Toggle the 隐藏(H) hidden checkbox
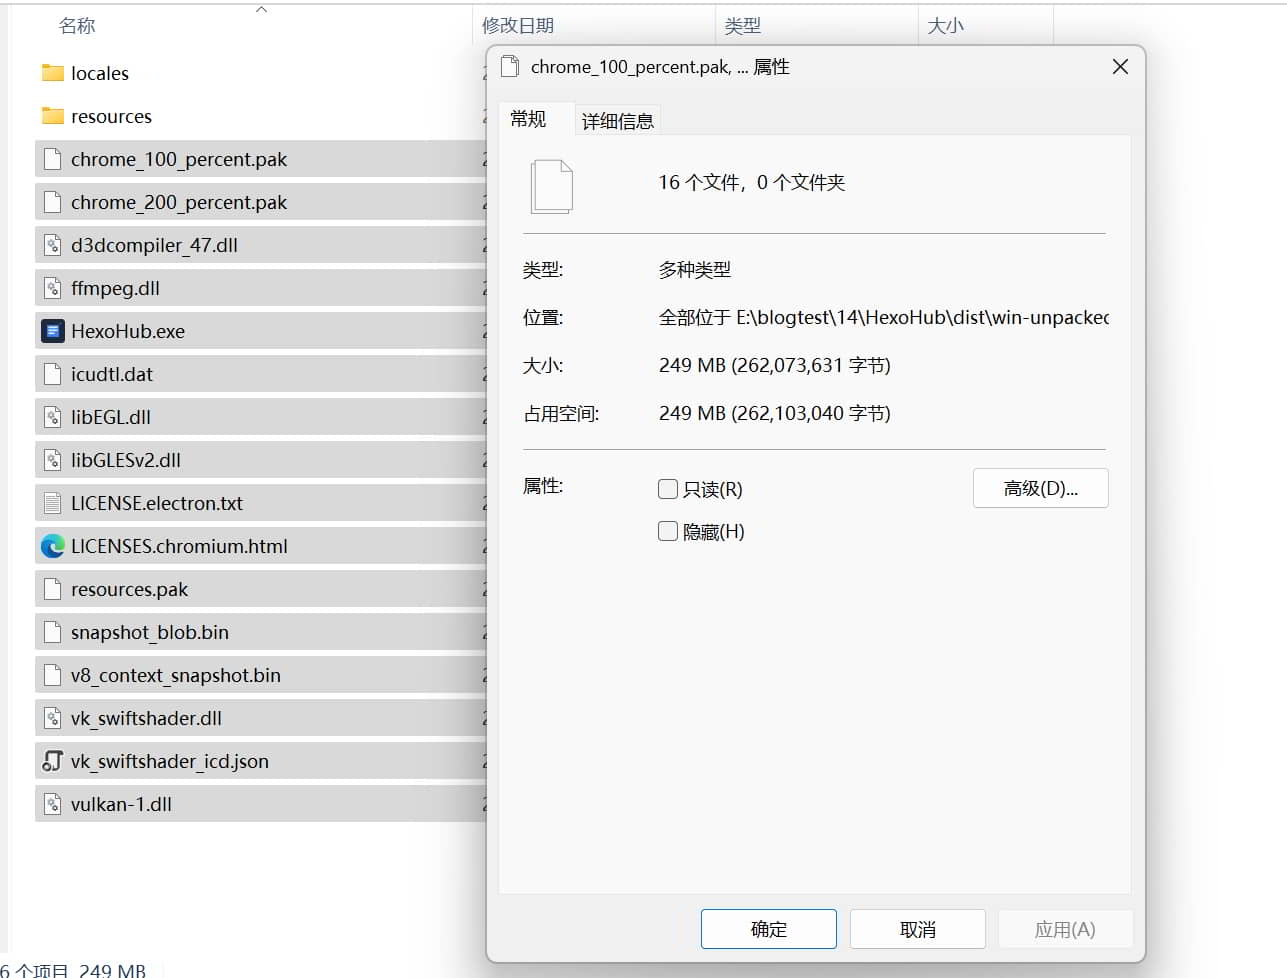The width and height of the screenshot is (1287, 978). point(668,531)
